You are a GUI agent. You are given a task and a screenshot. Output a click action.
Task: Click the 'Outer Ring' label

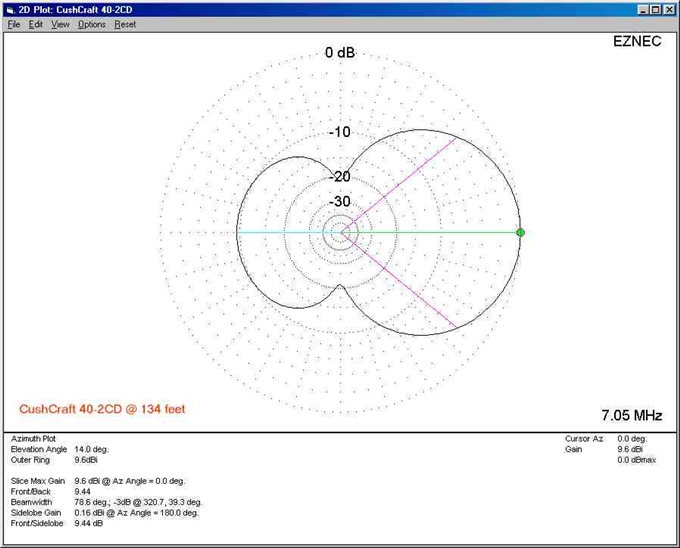(30, 460)
